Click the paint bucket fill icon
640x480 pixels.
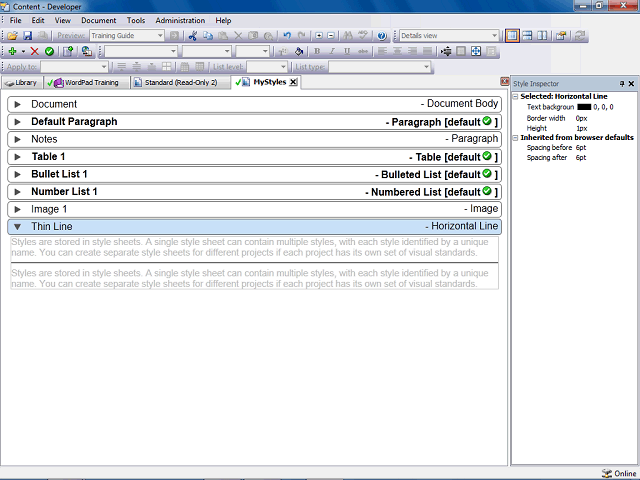299,51
